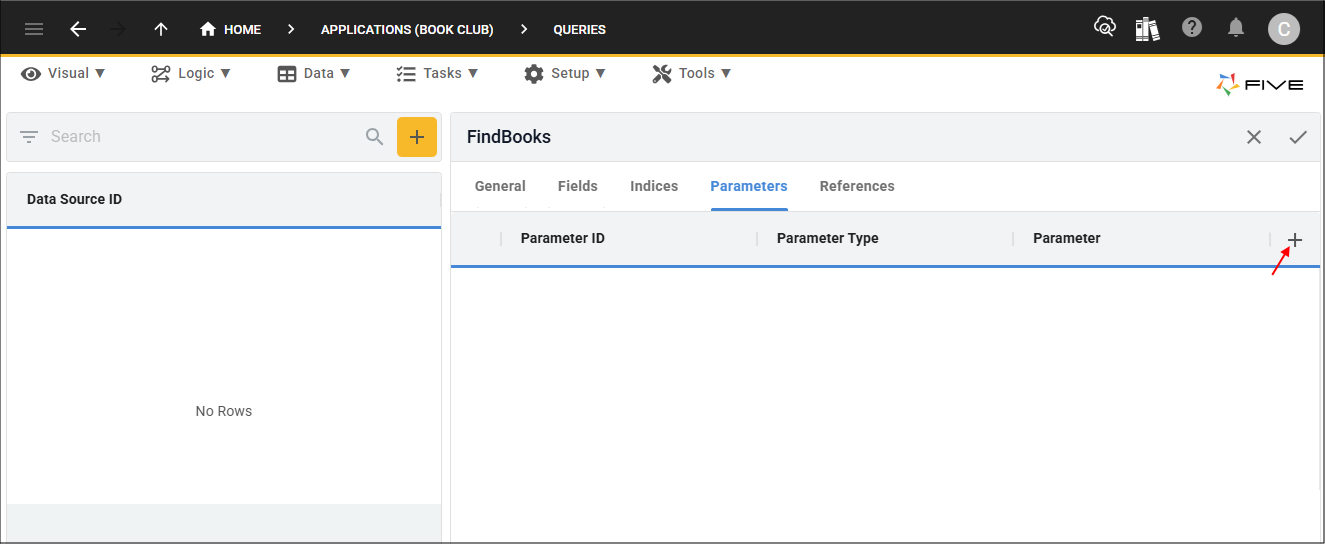Screen dimensions: 1325x544
Task: Switch to the Indices tab
Action: click(654, 186)
